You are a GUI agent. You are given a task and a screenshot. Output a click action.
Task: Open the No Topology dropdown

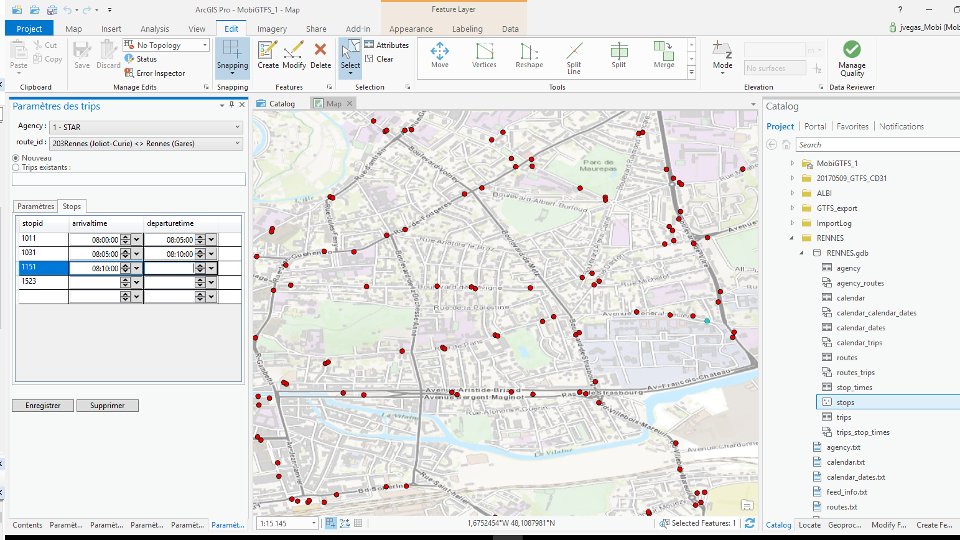pyautogui.click(x=166, y=45)
